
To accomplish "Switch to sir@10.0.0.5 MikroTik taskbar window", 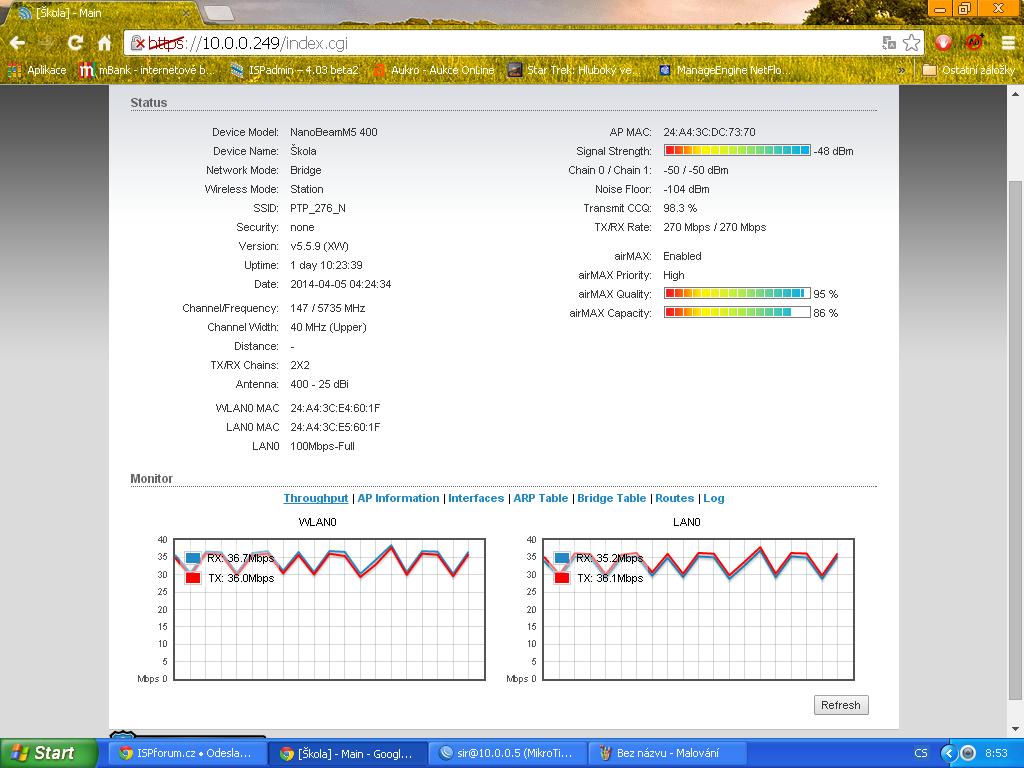I will 507,754.
